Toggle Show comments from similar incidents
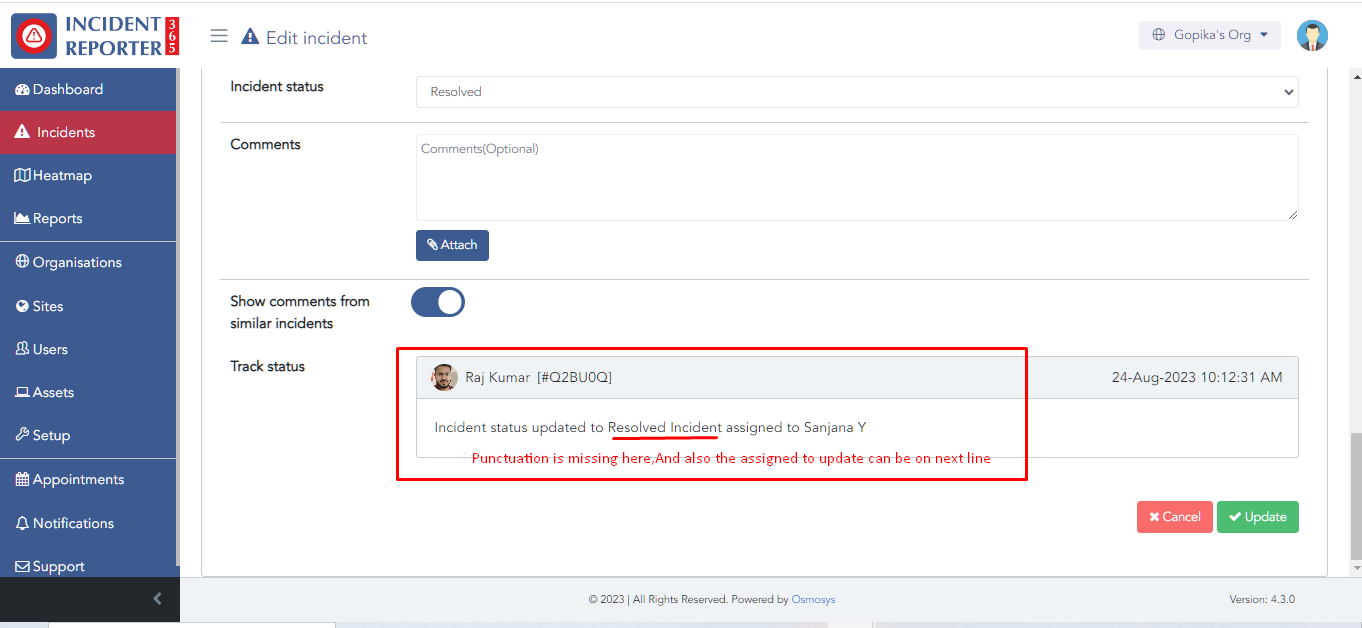The height and width of the screenshot is (628, 1362). pyautogui.click(x=438, y=302)
